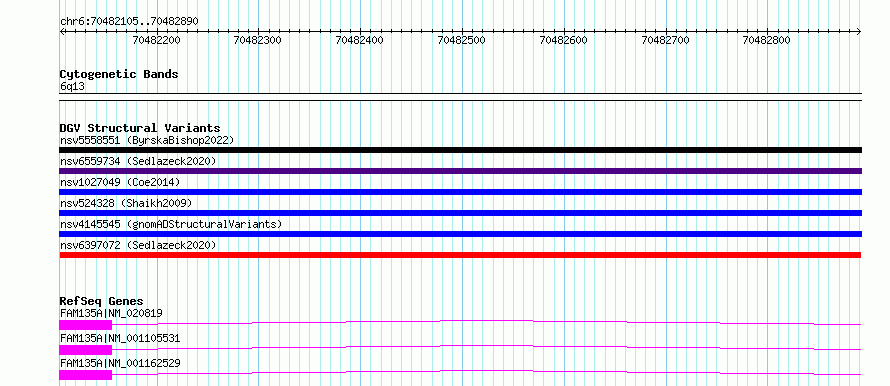Click ruler tick label 70482300
This screenshot has width=890, height=386.
(258, 40)
